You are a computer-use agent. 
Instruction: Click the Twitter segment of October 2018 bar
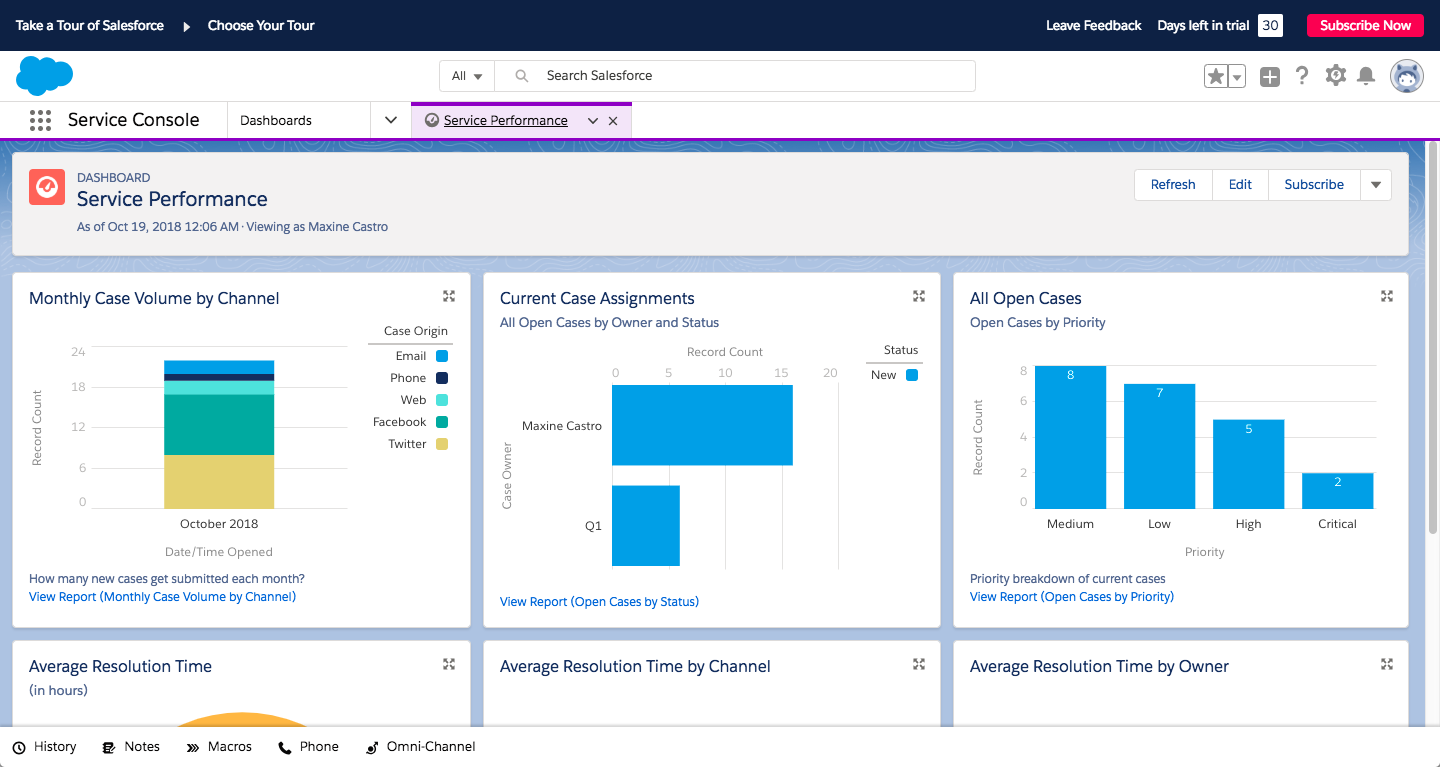(x=219, y=482)
